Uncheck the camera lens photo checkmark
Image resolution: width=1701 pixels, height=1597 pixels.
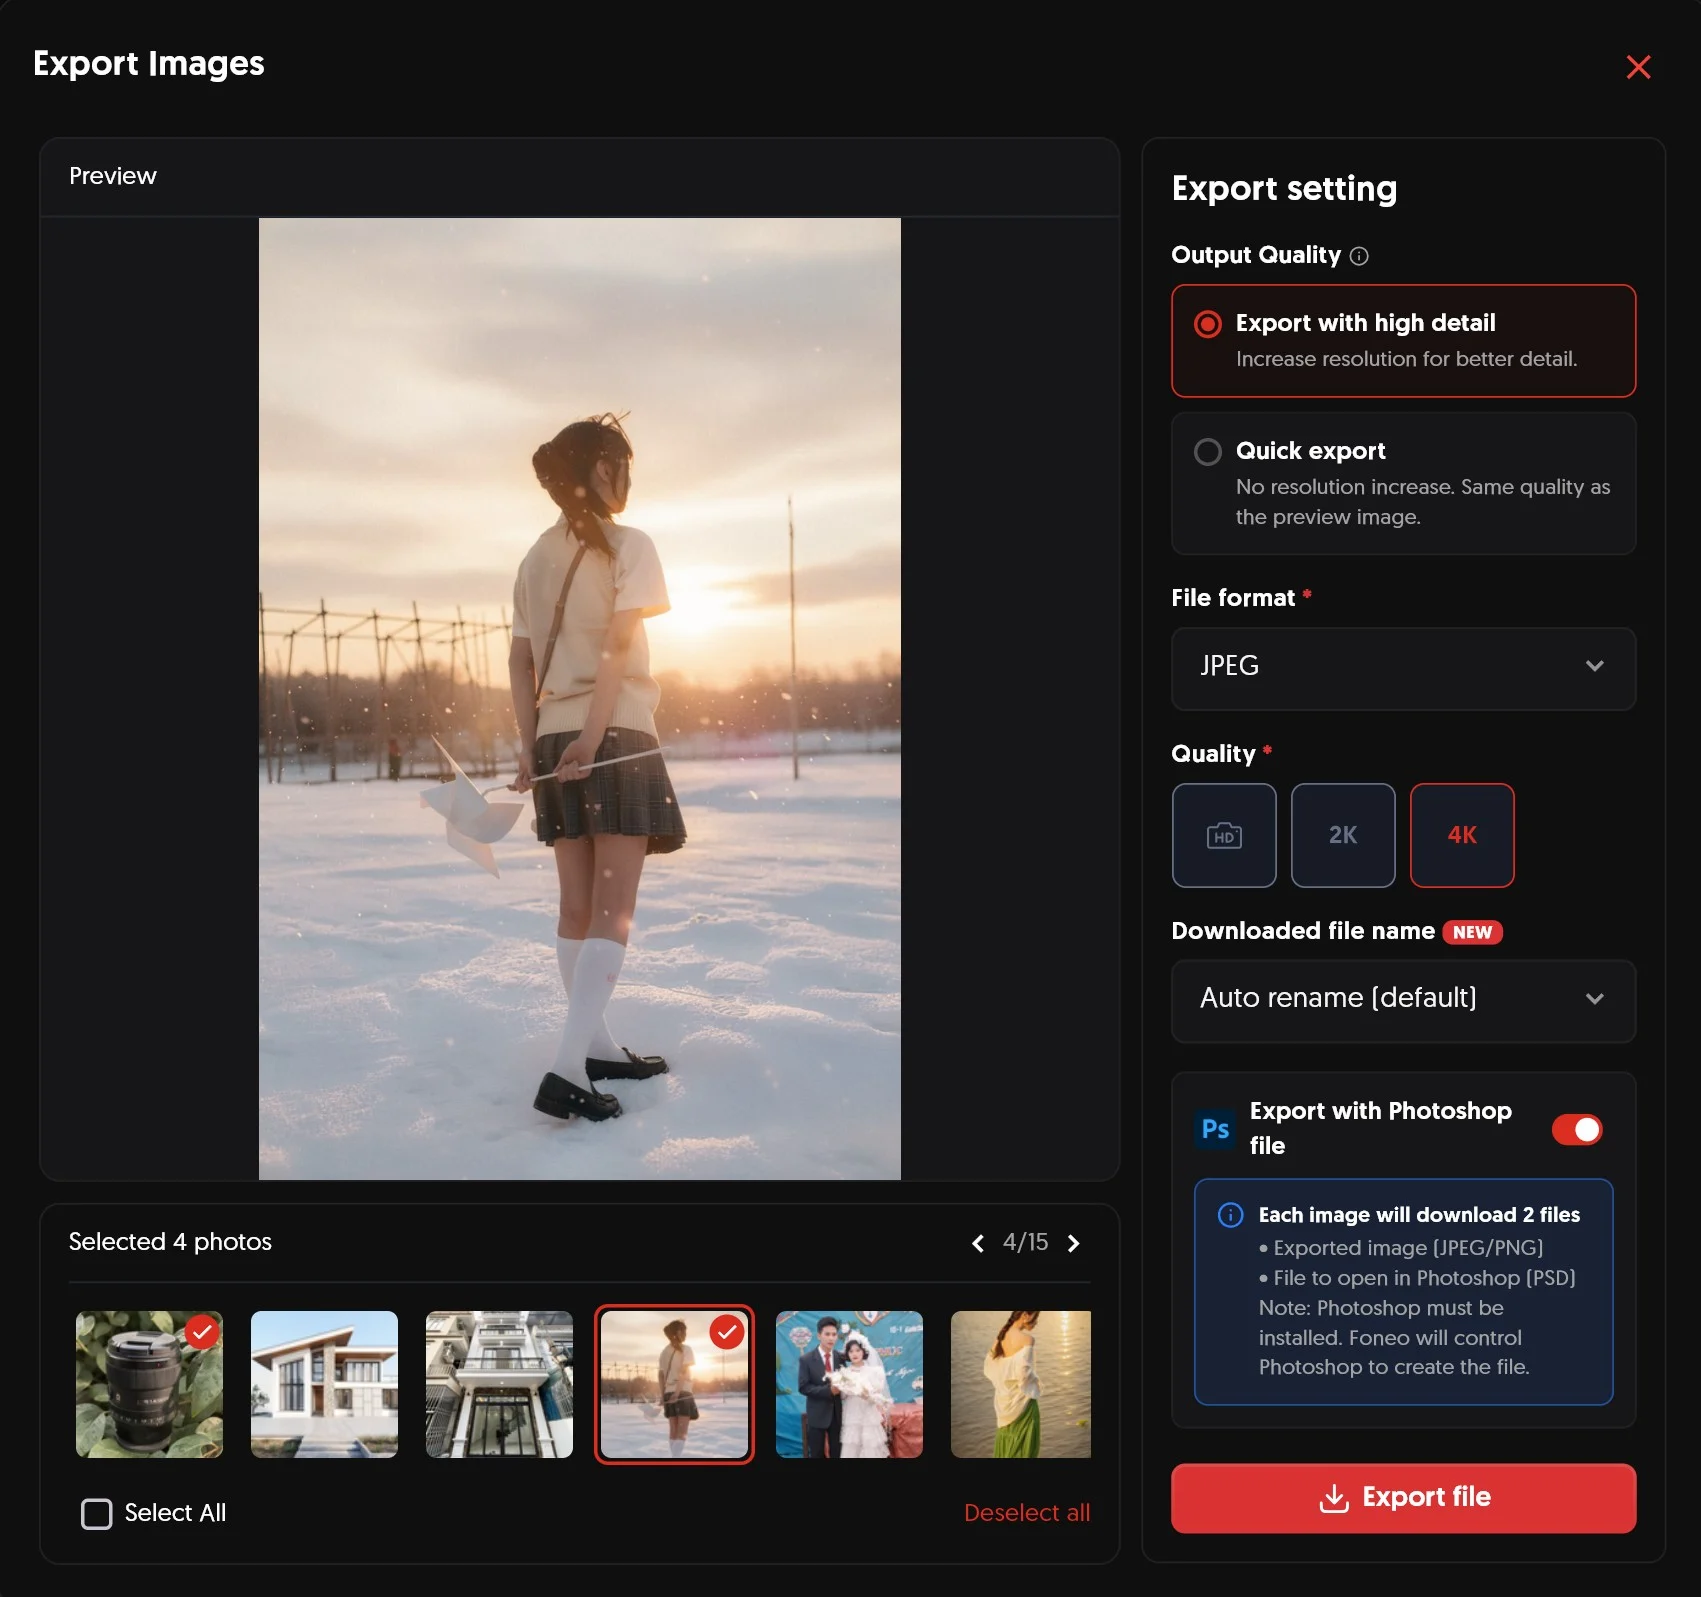click(x=202, y=1332)
